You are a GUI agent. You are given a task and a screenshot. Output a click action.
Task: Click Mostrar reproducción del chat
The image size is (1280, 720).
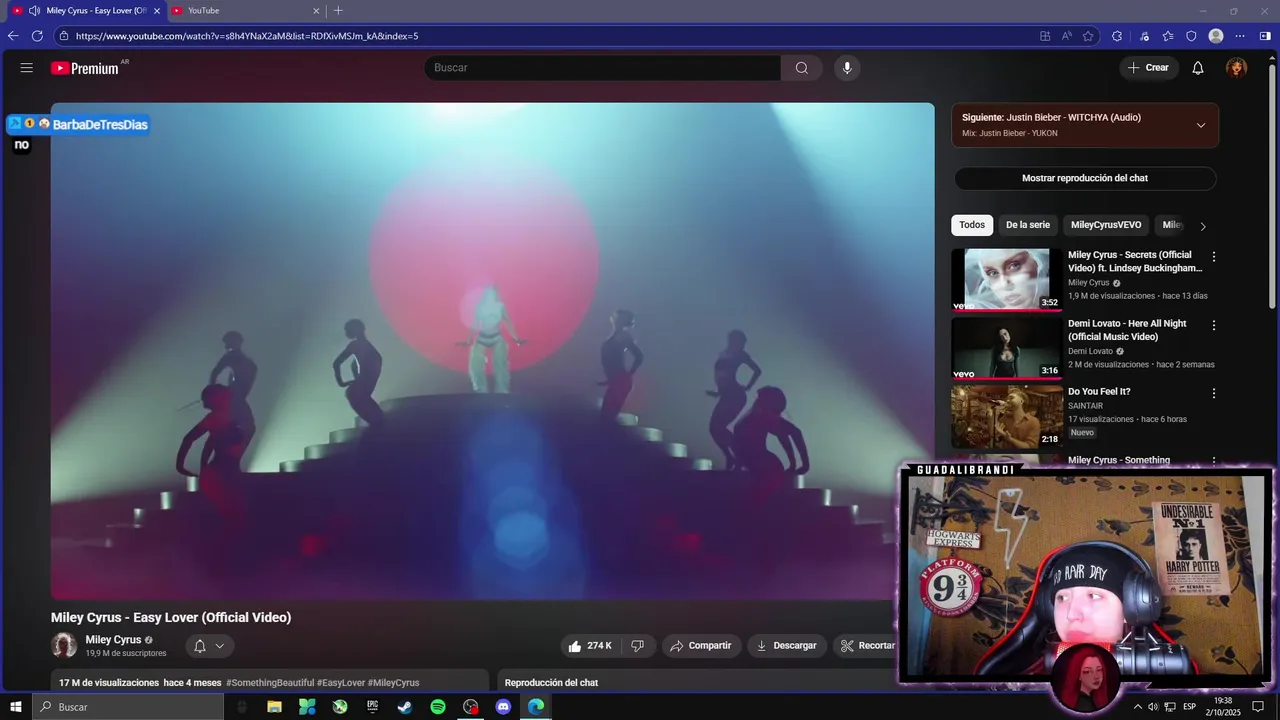pos(1085,178)
